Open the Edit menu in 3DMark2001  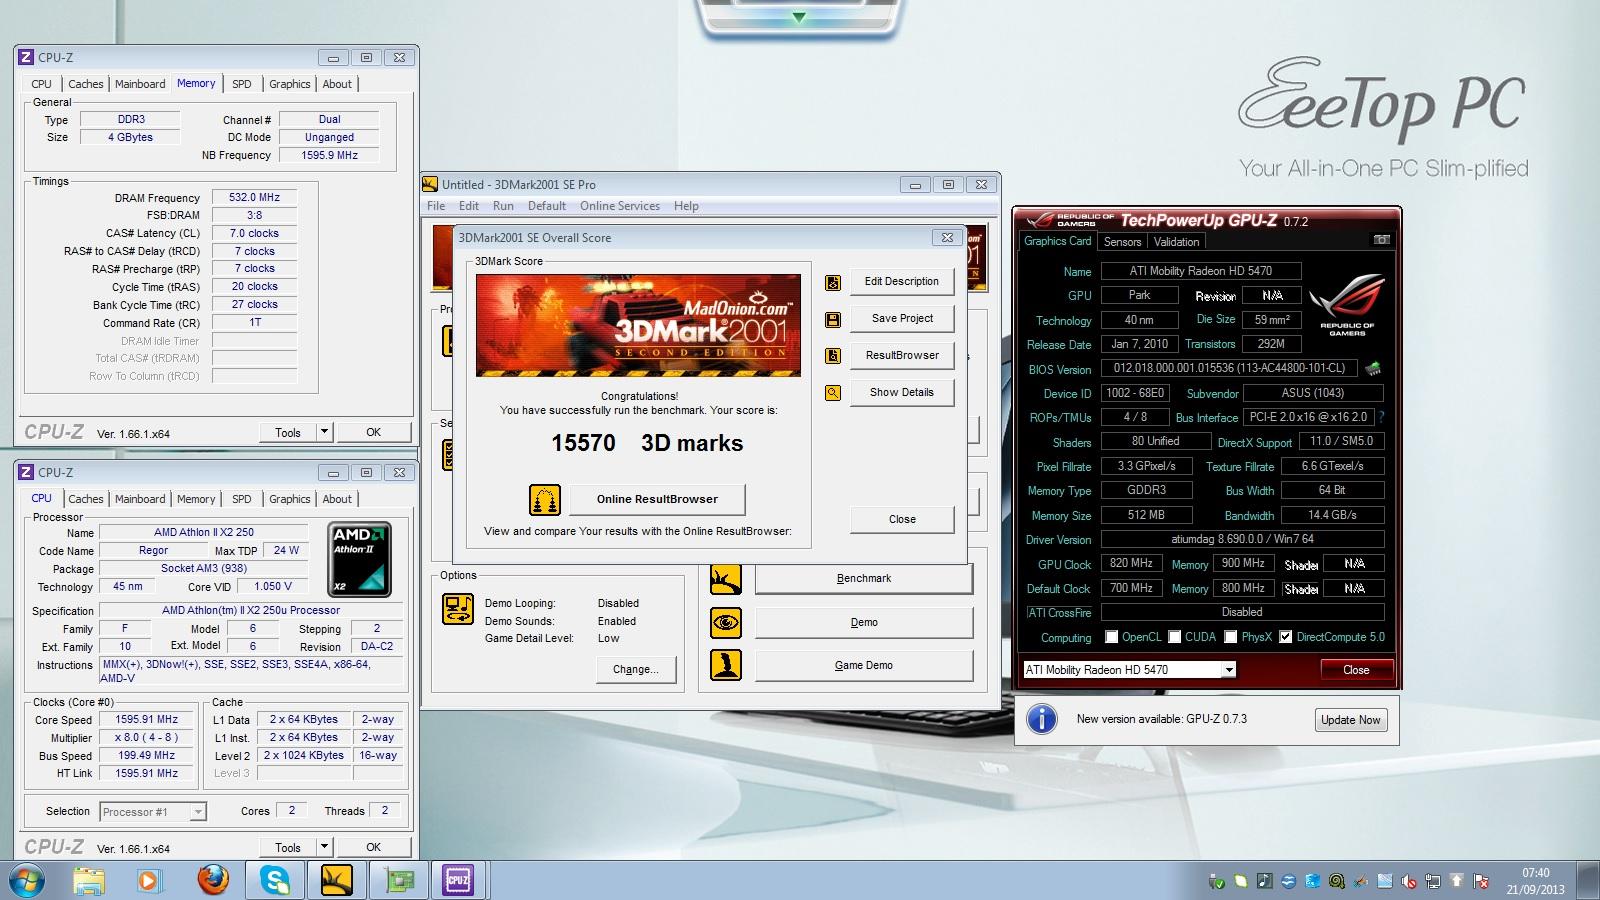tap(469, 206)
